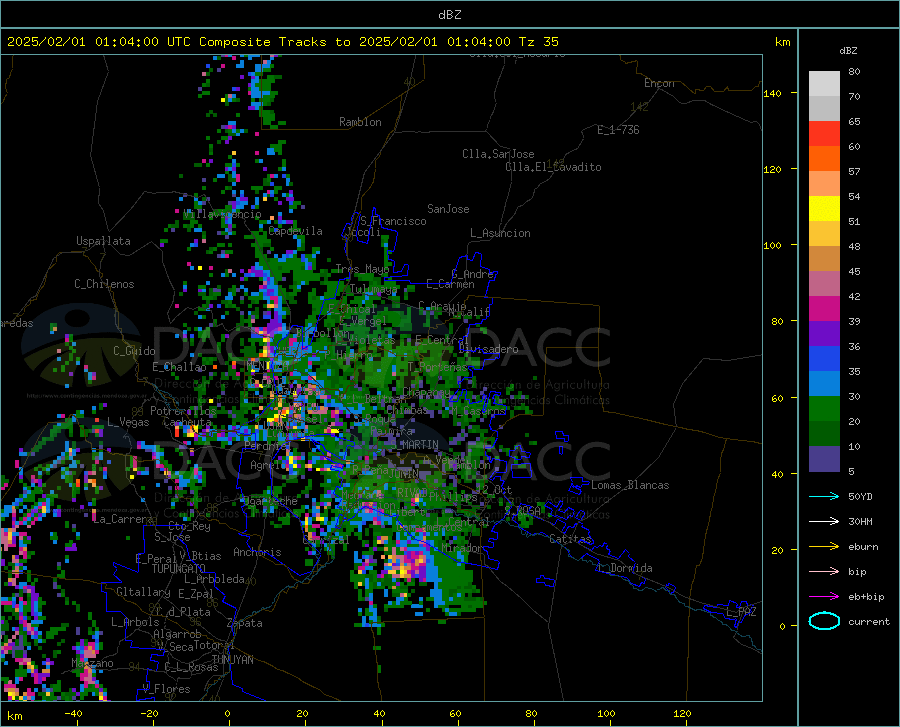Screen dimensions: 900x727
Task: Select the red 60-65 dBZ color band
Action: 824,134
